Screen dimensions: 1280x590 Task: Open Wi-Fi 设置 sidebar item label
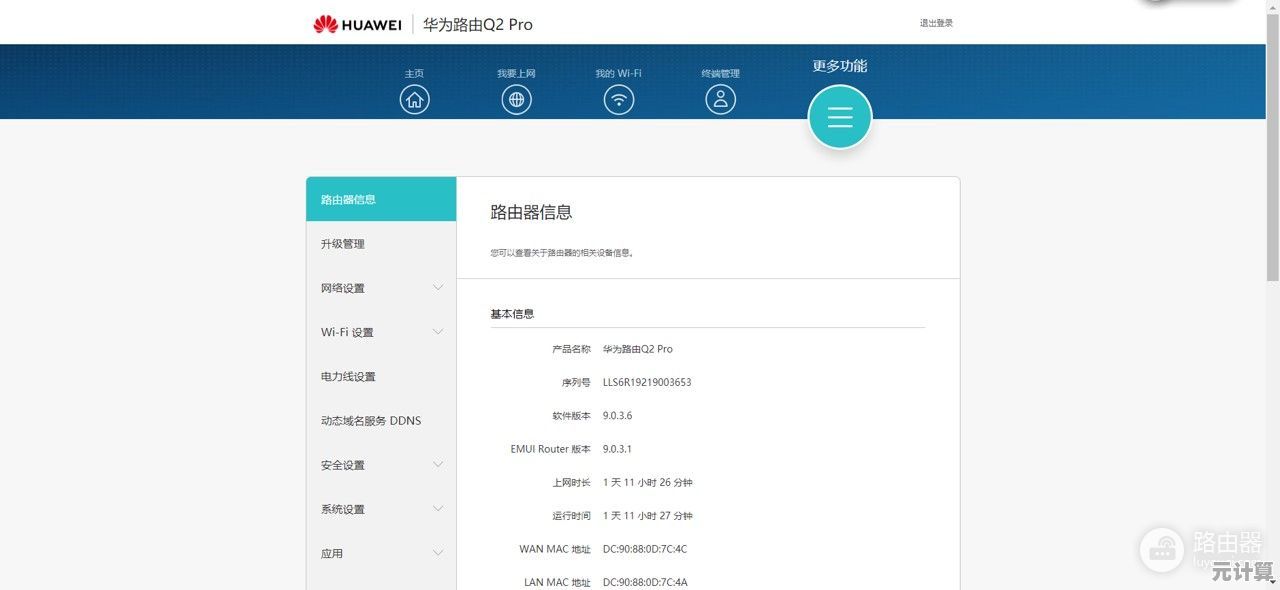pos(347,332)
